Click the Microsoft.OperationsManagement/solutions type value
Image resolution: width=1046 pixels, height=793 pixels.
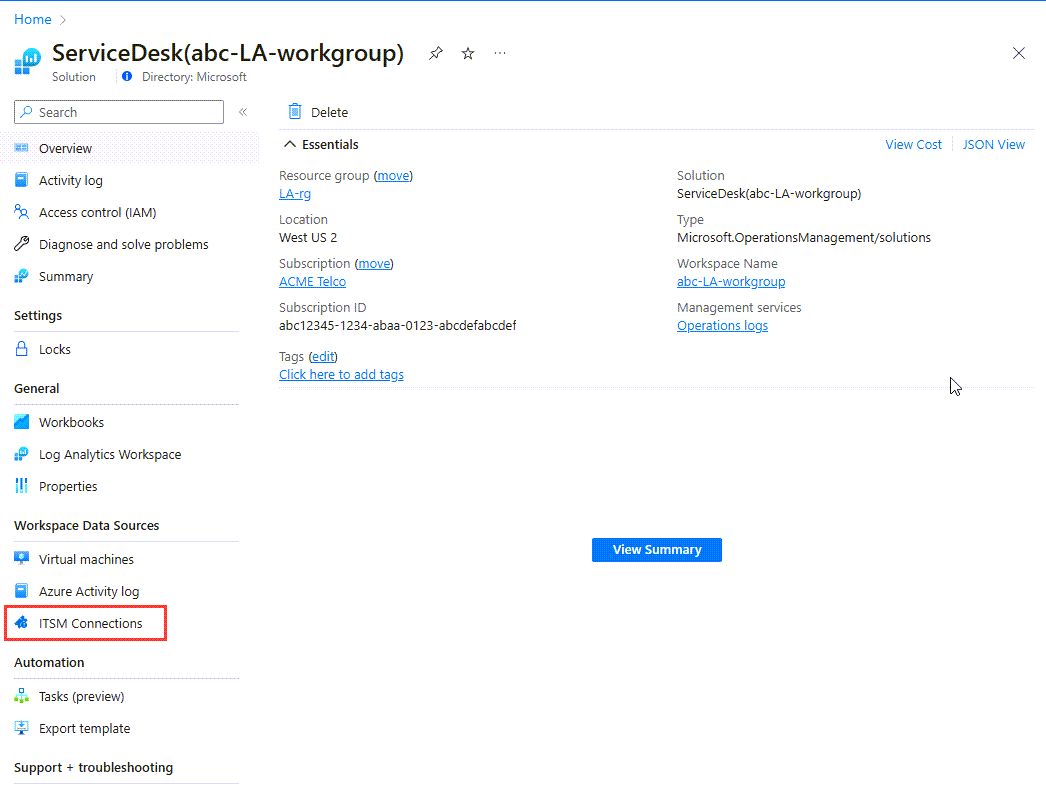(804, 237)
